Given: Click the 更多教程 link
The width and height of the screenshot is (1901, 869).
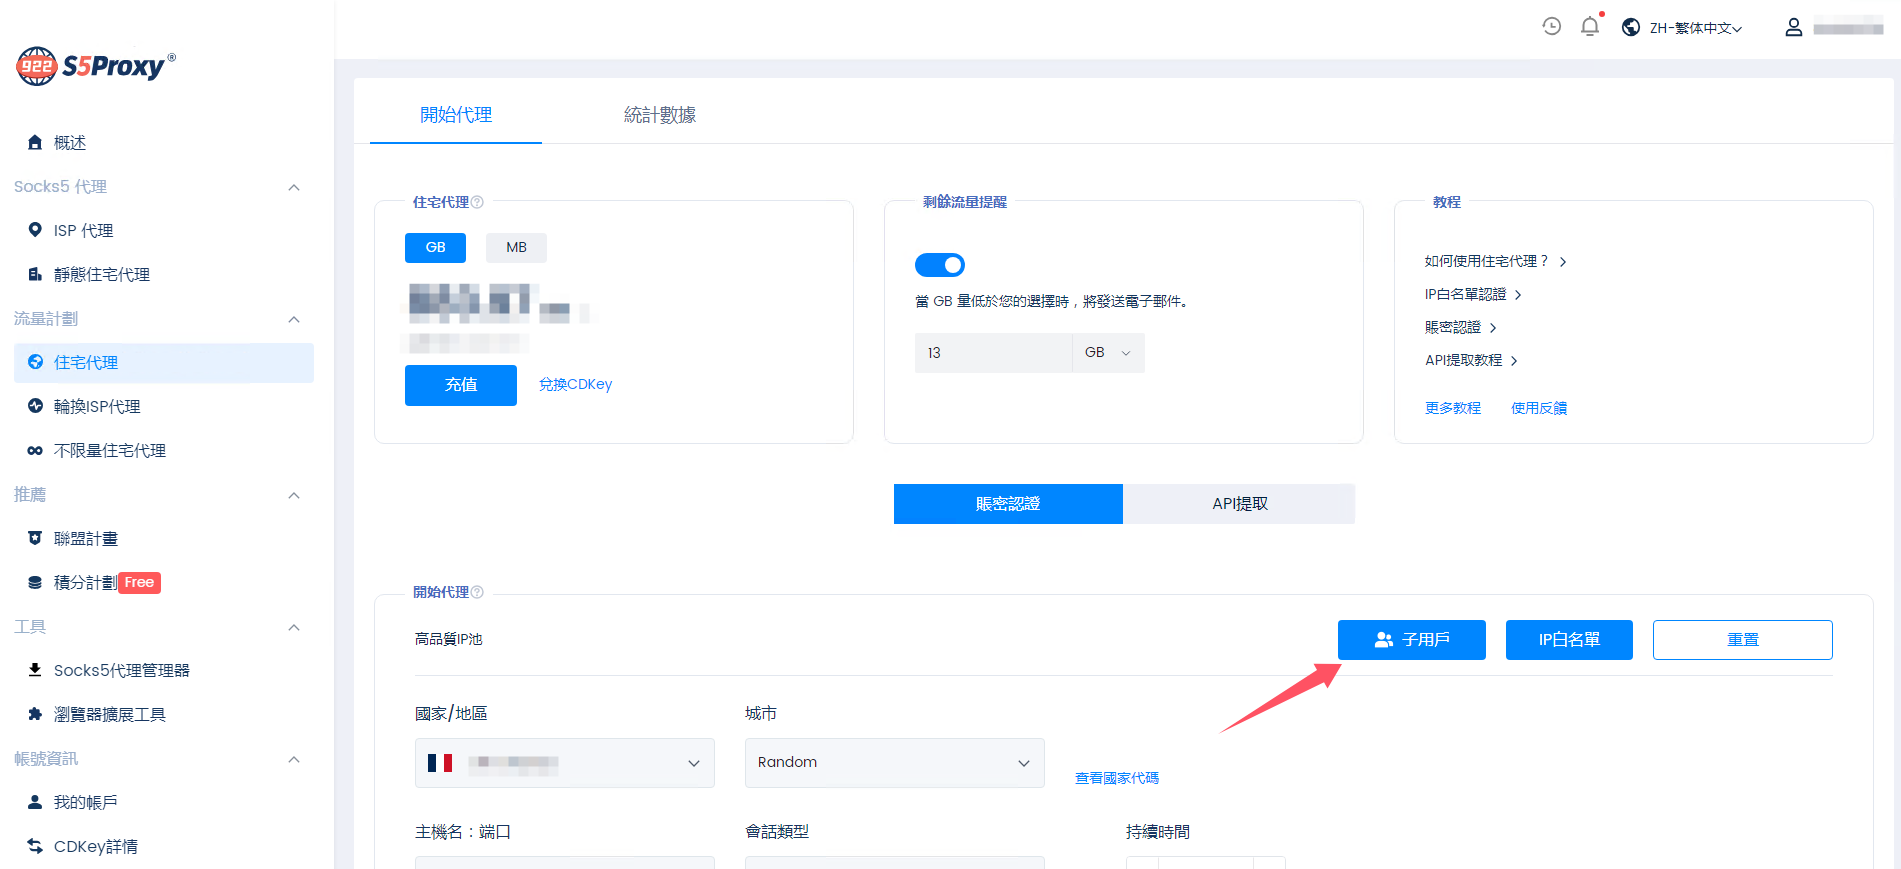Looking at the screenshot, I should (x=1453, y=408).
